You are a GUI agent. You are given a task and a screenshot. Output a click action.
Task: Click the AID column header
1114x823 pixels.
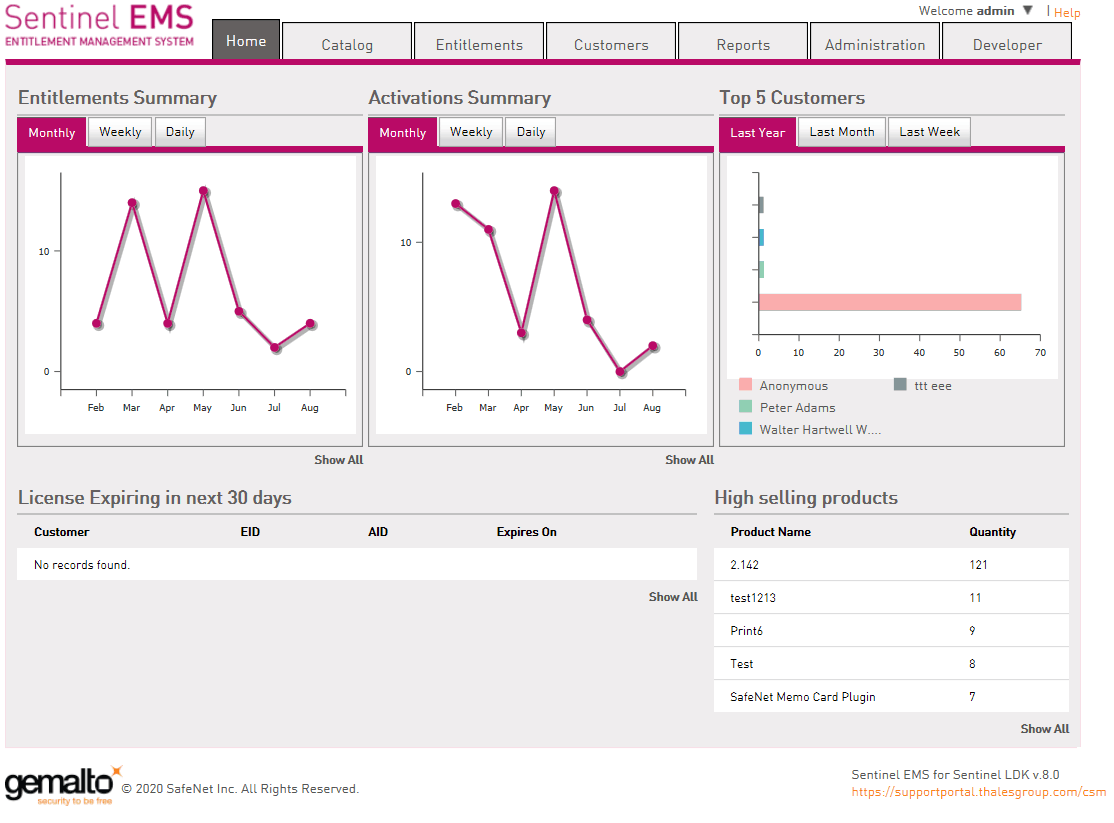(x=378, y=532)
